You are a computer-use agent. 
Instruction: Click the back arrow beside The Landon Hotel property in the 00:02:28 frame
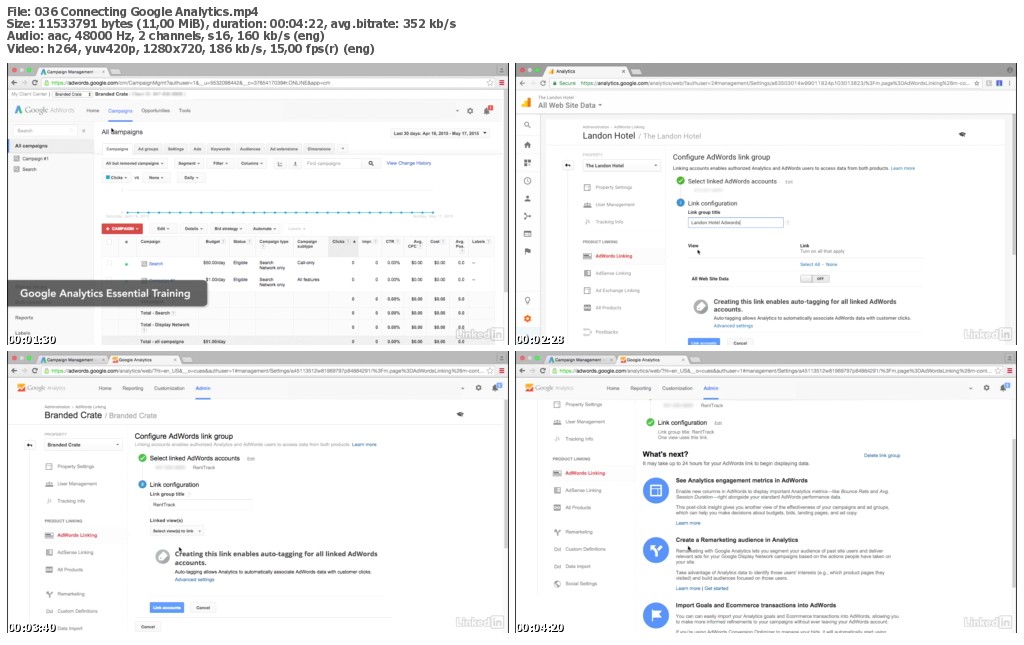[568, 166]
